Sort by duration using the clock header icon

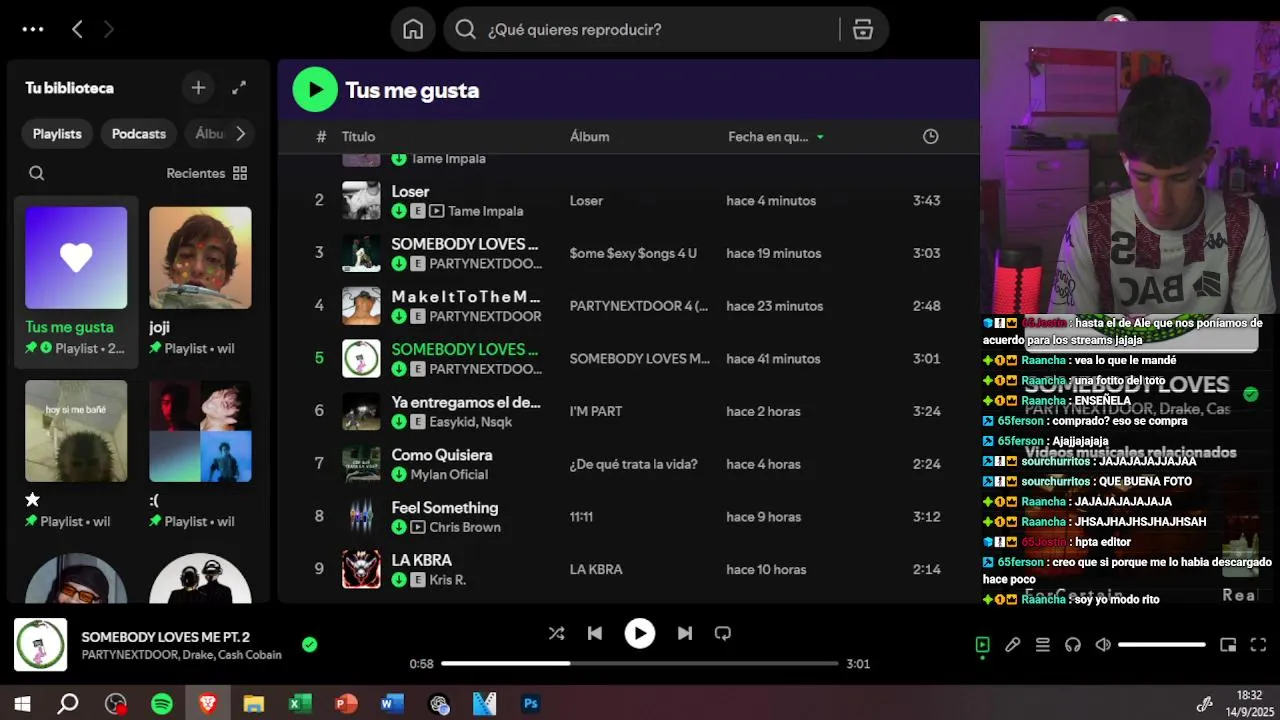pos(930,136)
